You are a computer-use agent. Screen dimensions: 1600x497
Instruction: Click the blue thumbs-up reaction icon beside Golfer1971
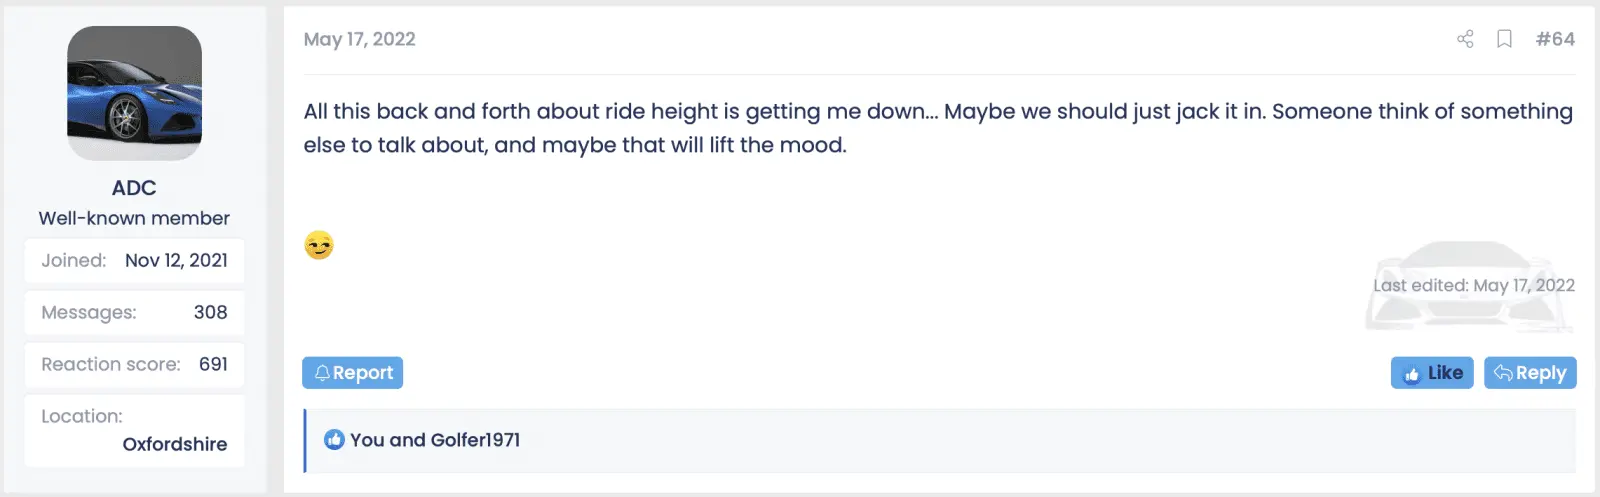pyautogui.click(x=335, y=440)
